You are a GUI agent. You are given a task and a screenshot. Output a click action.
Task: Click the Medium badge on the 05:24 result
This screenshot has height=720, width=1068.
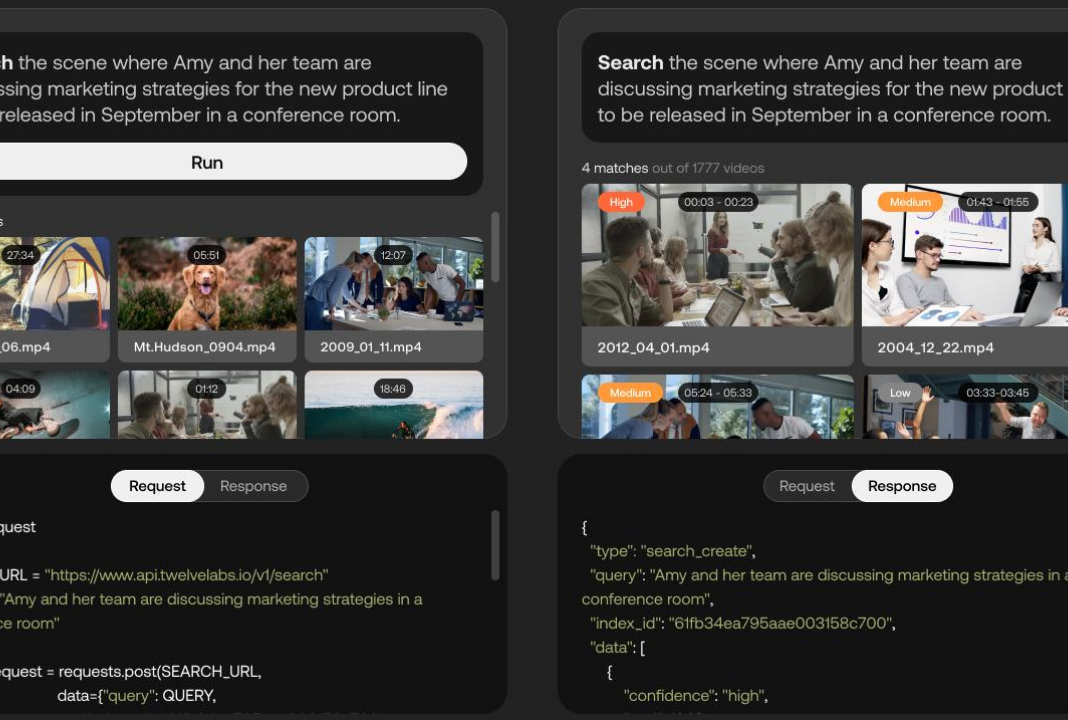630,392
